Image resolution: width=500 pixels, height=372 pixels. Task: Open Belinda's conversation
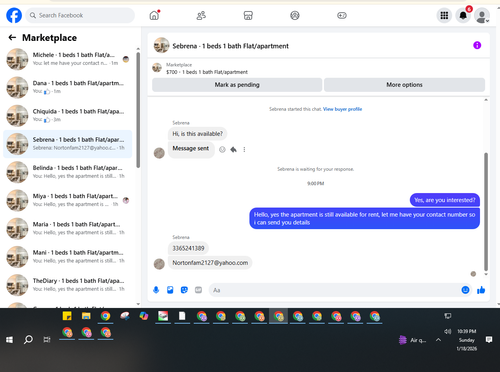tap(68, 172)
